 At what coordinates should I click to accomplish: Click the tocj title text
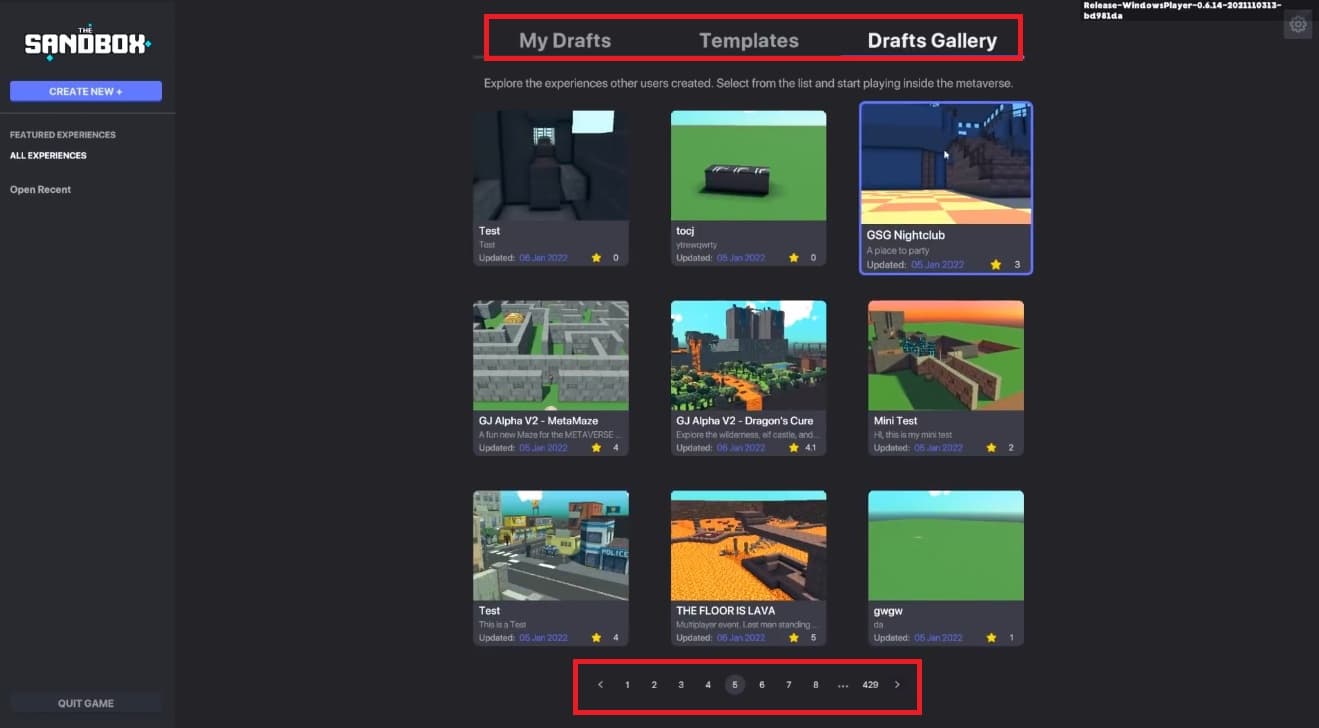click(x=685, y=231)
